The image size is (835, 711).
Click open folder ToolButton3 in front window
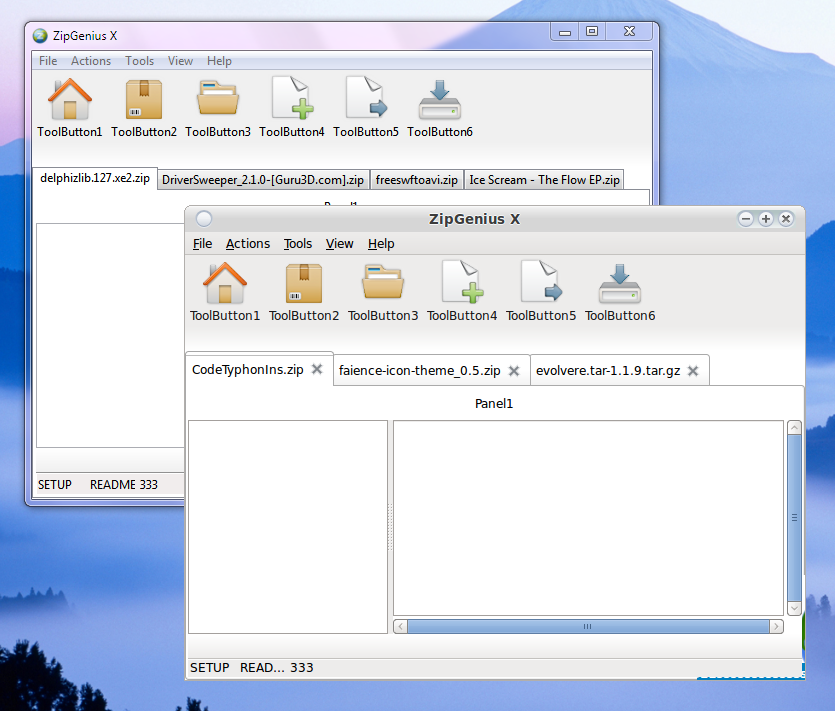[x=383, y=291]
